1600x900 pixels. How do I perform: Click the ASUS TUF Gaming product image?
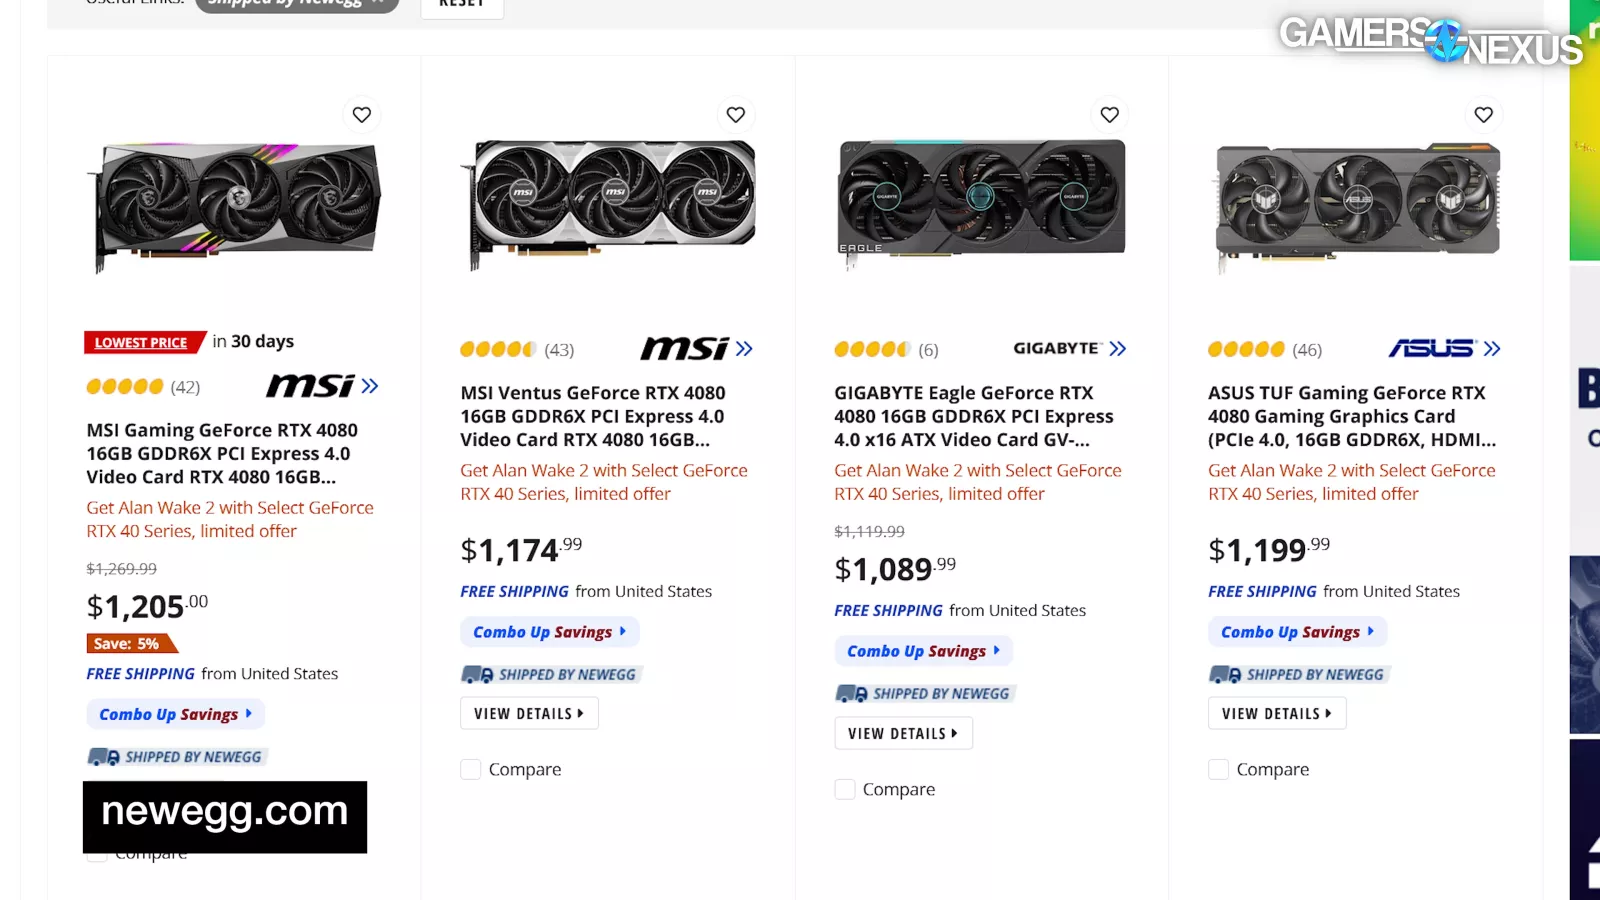pos(1357,205)
